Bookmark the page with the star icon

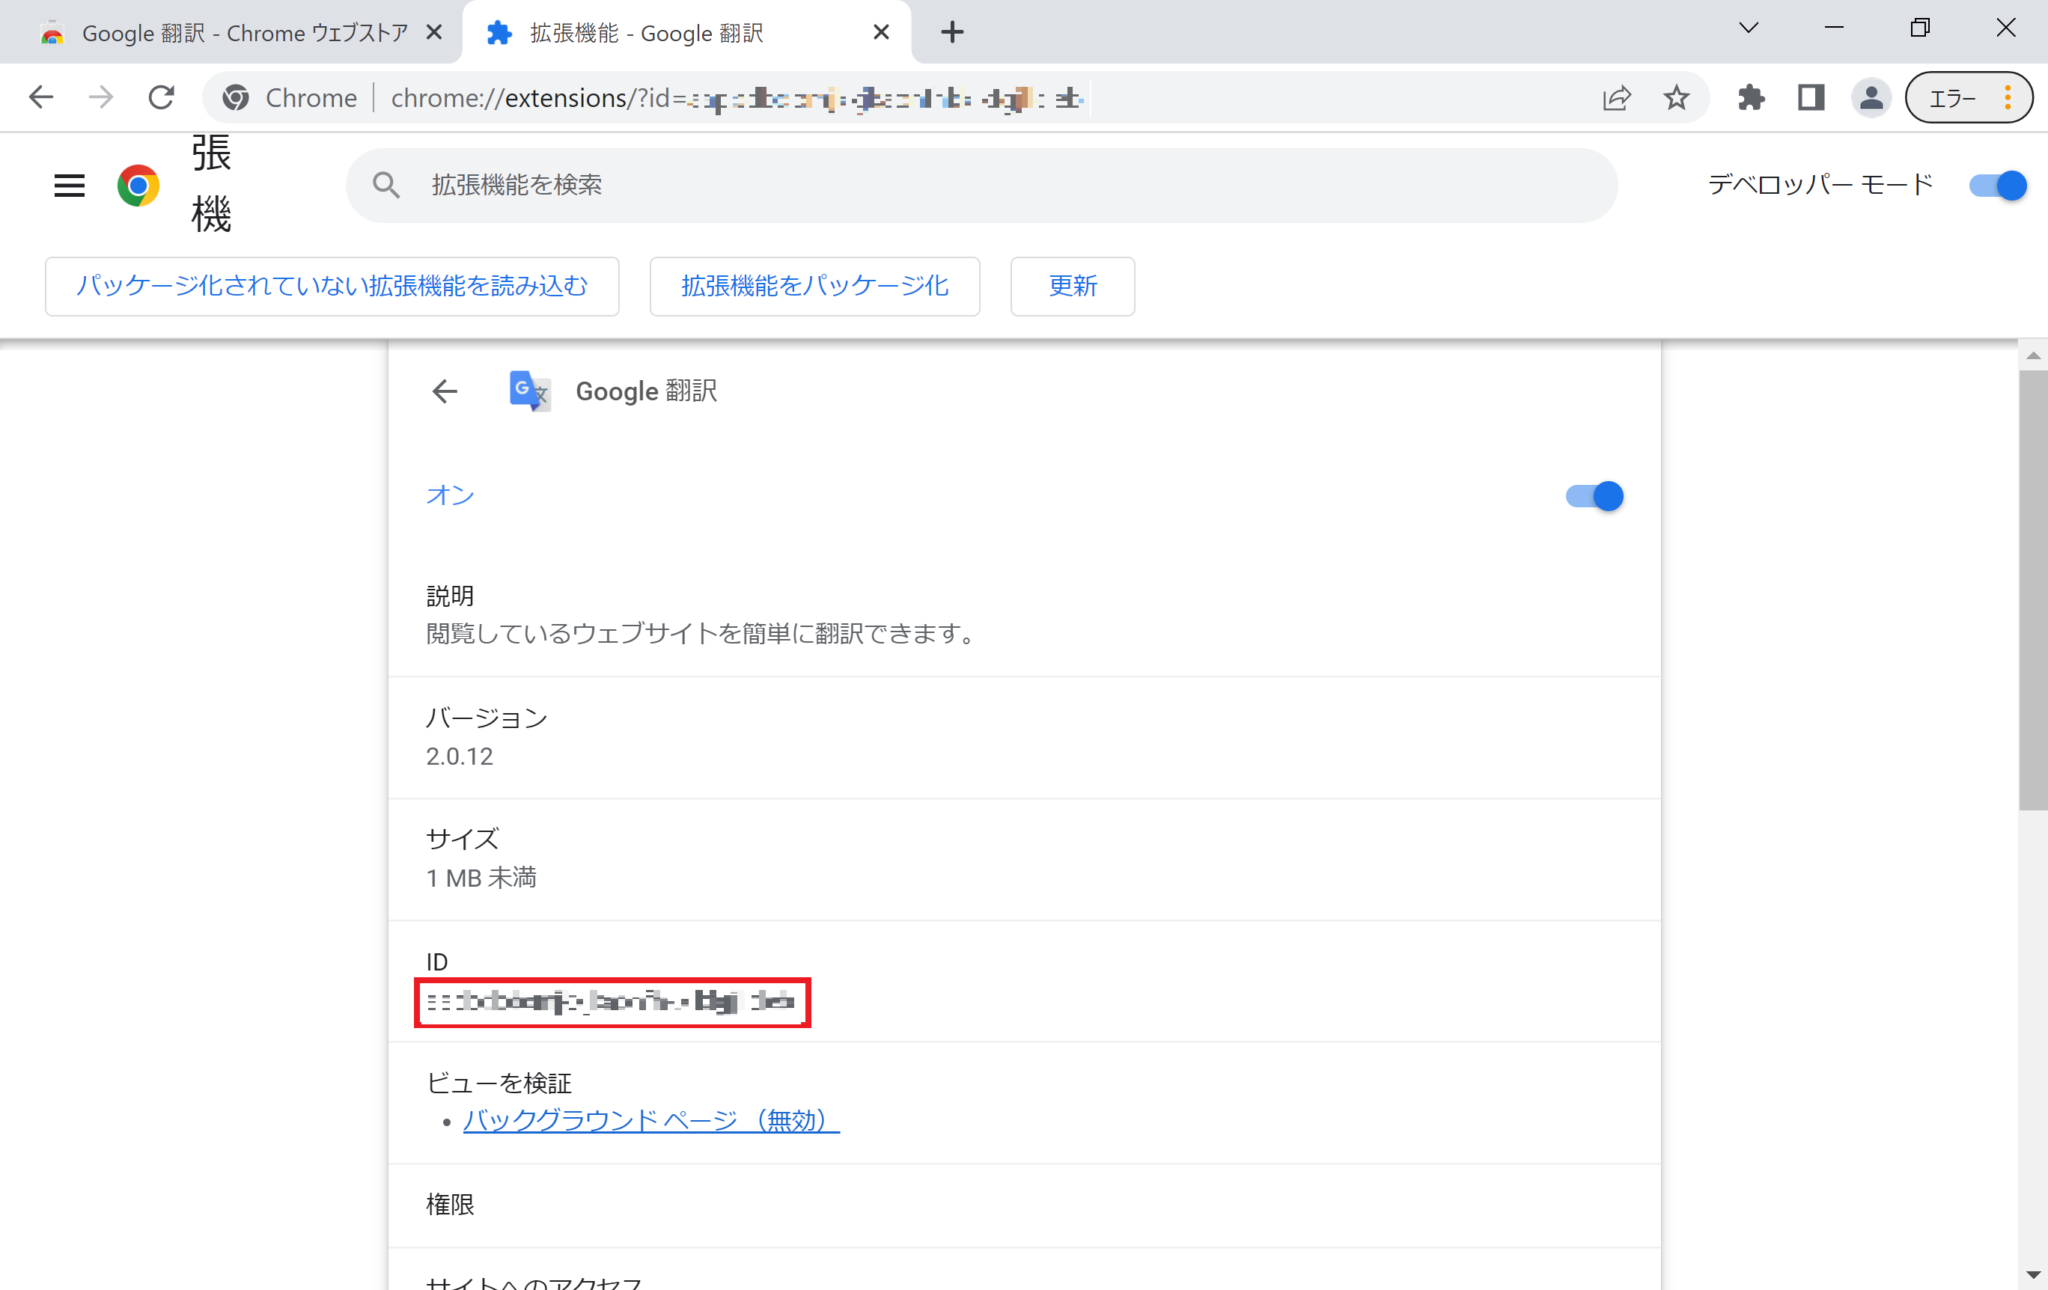[1678, 97]
